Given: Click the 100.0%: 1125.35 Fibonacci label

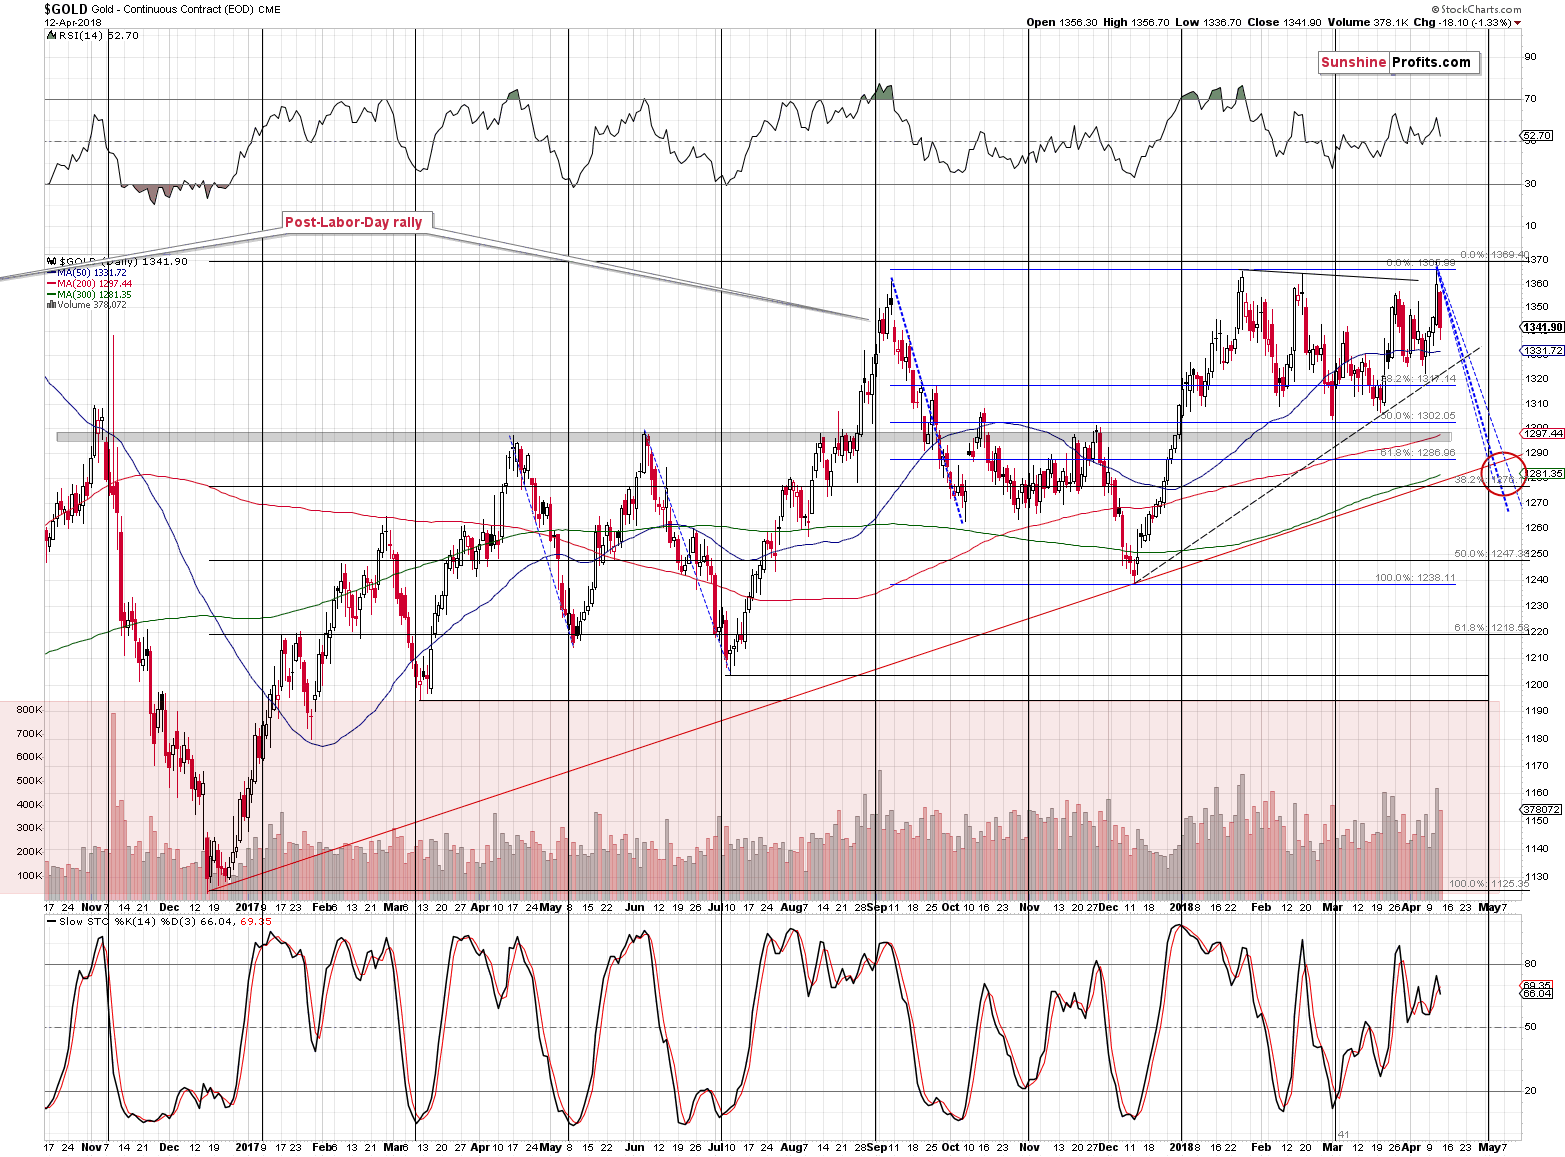Looking at the screenshot, I should [x=1489, y=883].
